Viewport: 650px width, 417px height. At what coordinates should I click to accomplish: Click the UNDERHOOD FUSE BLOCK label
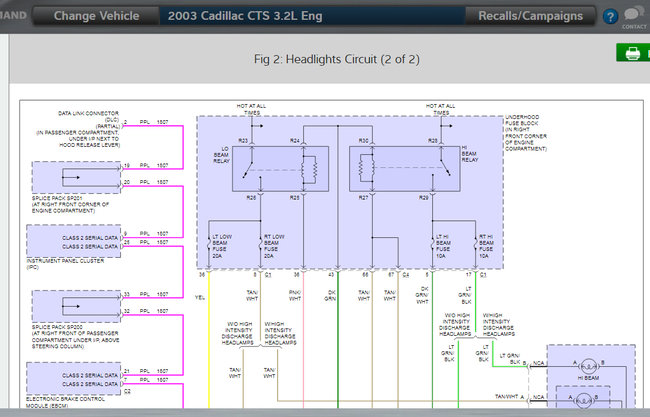[526, 133]
